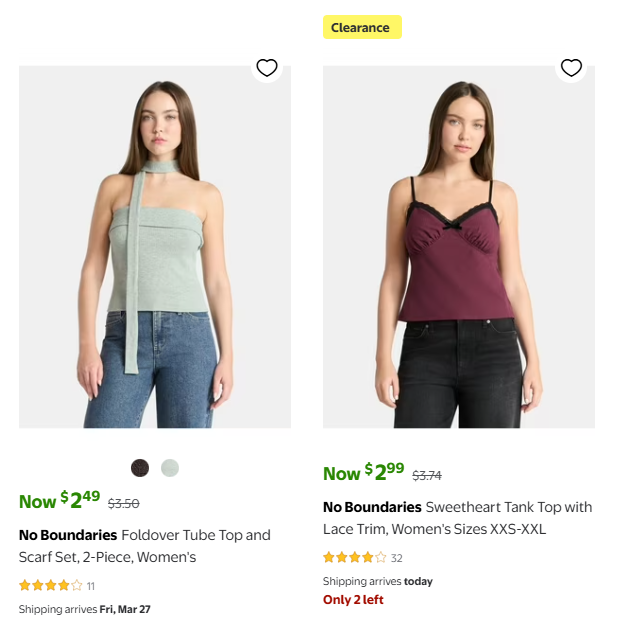Viewport: 618px width, 633px height.
Task: Select the light sage green color swatch
Action: tap(170, 468)
